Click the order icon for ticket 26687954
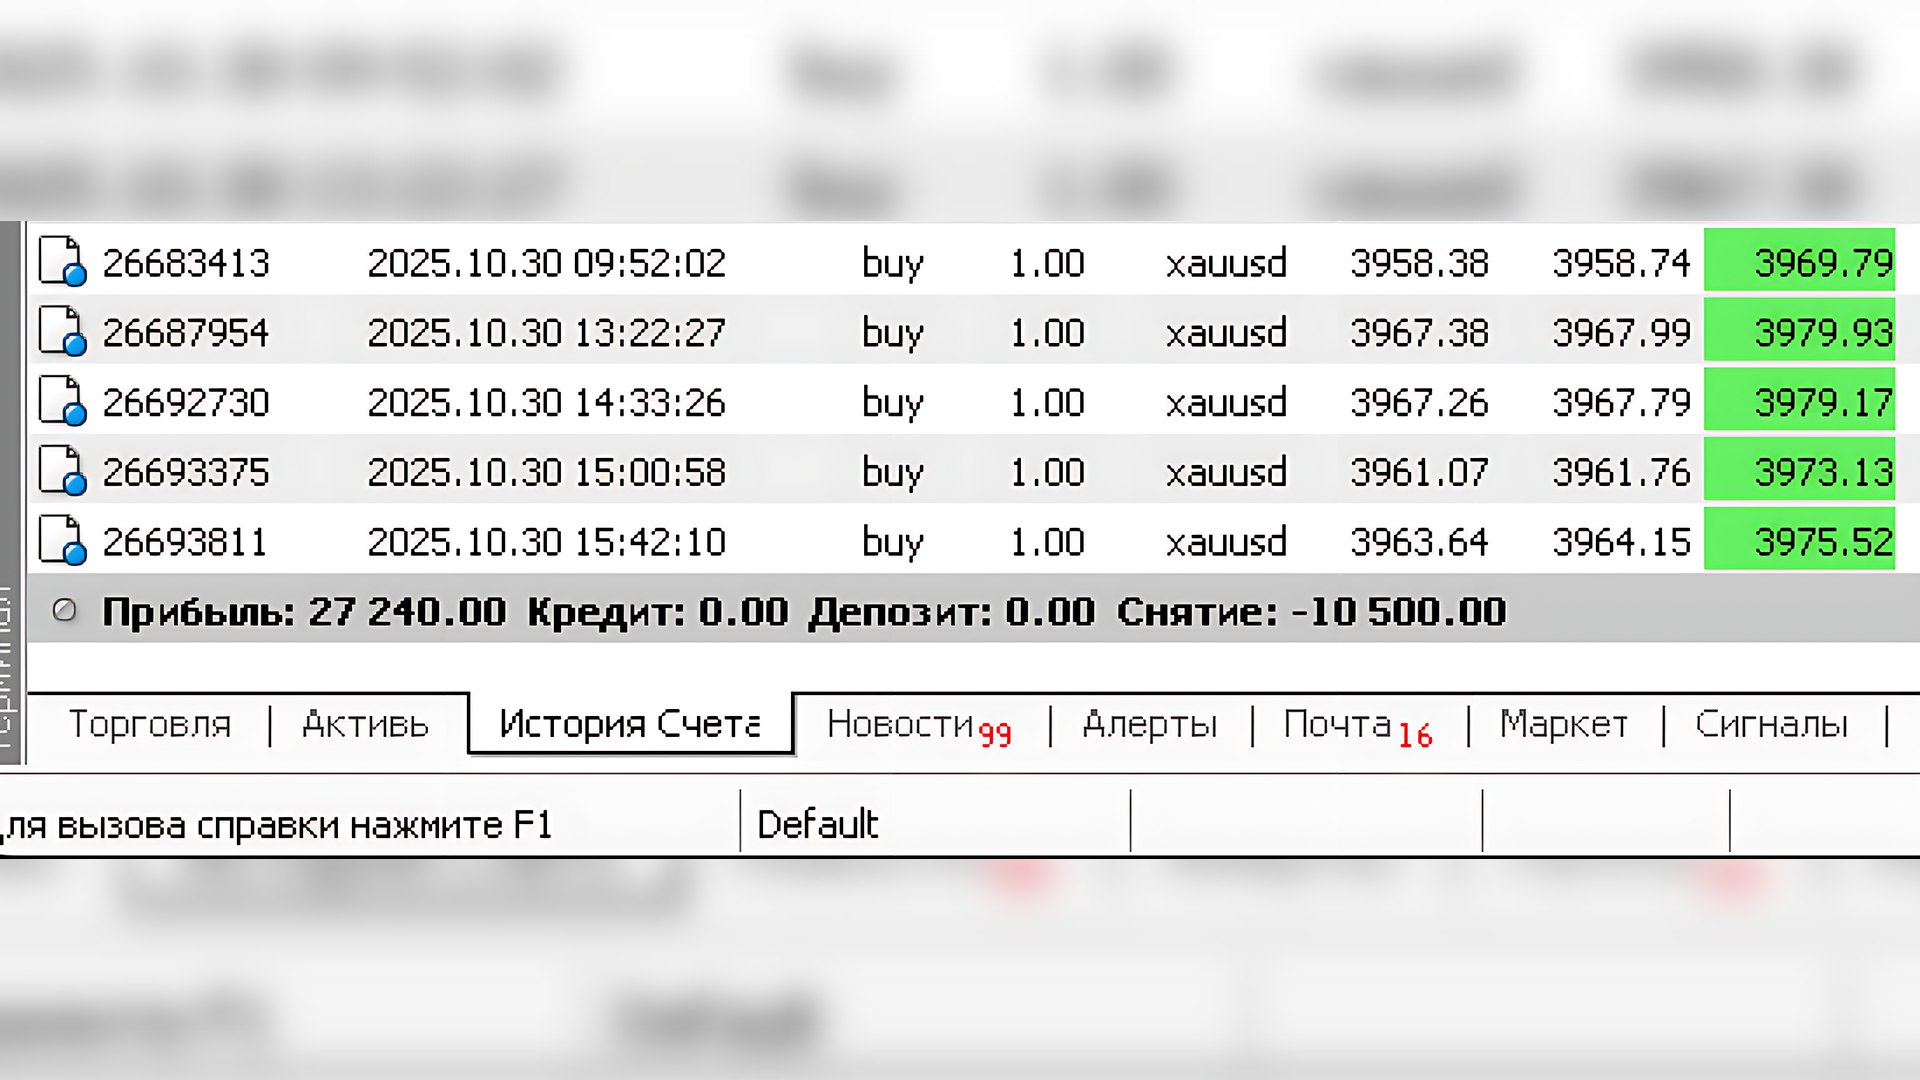The image size is (1920, 1080). point(62,332)
